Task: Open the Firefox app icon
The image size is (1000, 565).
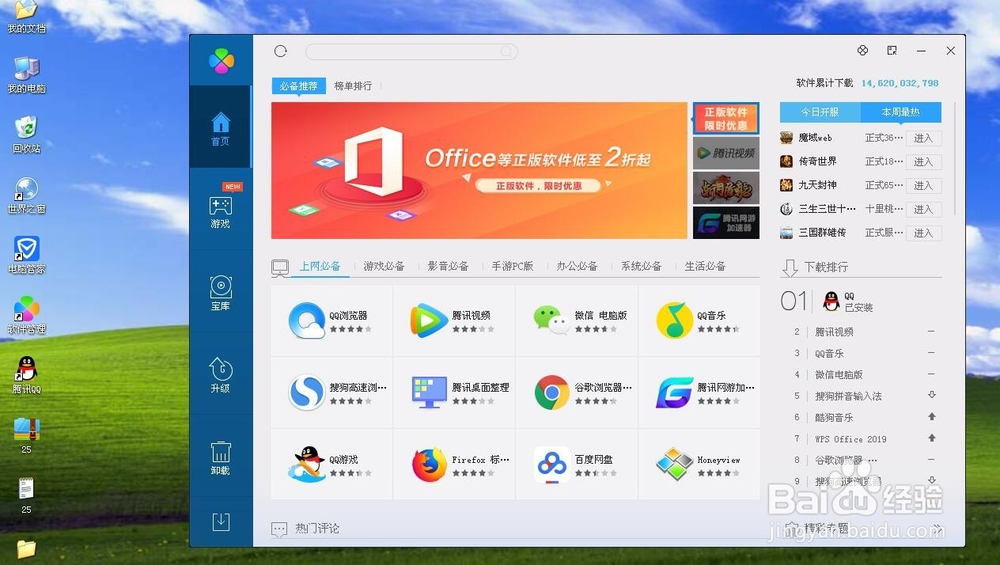Action: pos(429,464)
